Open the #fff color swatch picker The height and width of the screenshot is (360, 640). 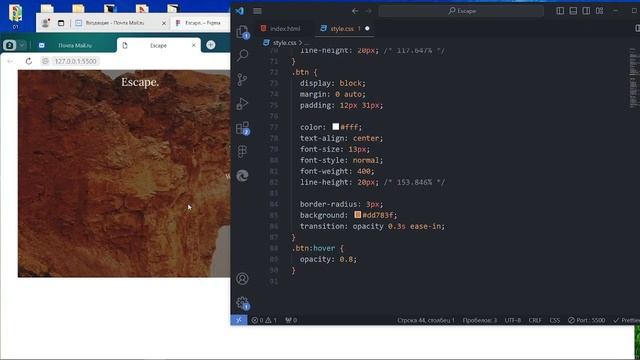coord(336,127)
